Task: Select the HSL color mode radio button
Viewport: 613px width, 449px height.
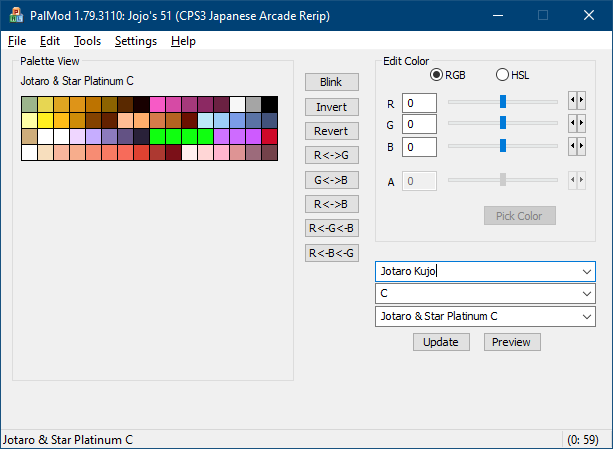Action: [502, 75]
